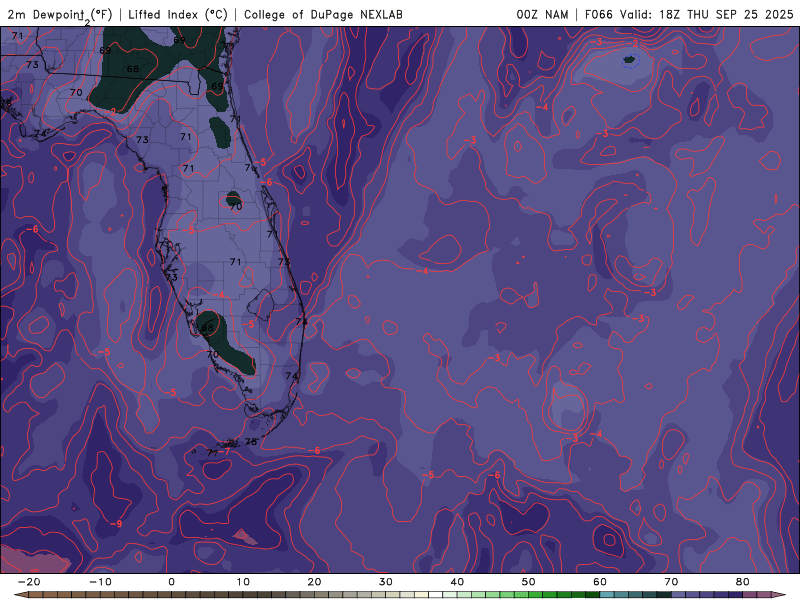Click the "-20" label on the color scale
Screen dimensions: 800x600
[29, 581]
